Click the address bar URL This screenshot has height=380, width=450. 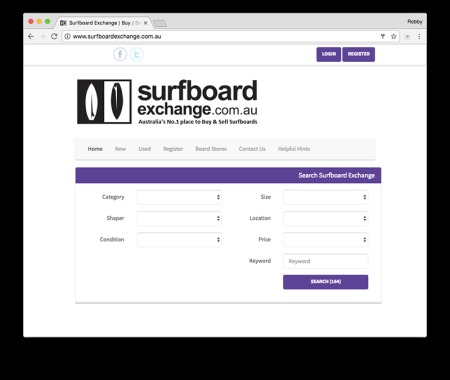tap(117, 36)
